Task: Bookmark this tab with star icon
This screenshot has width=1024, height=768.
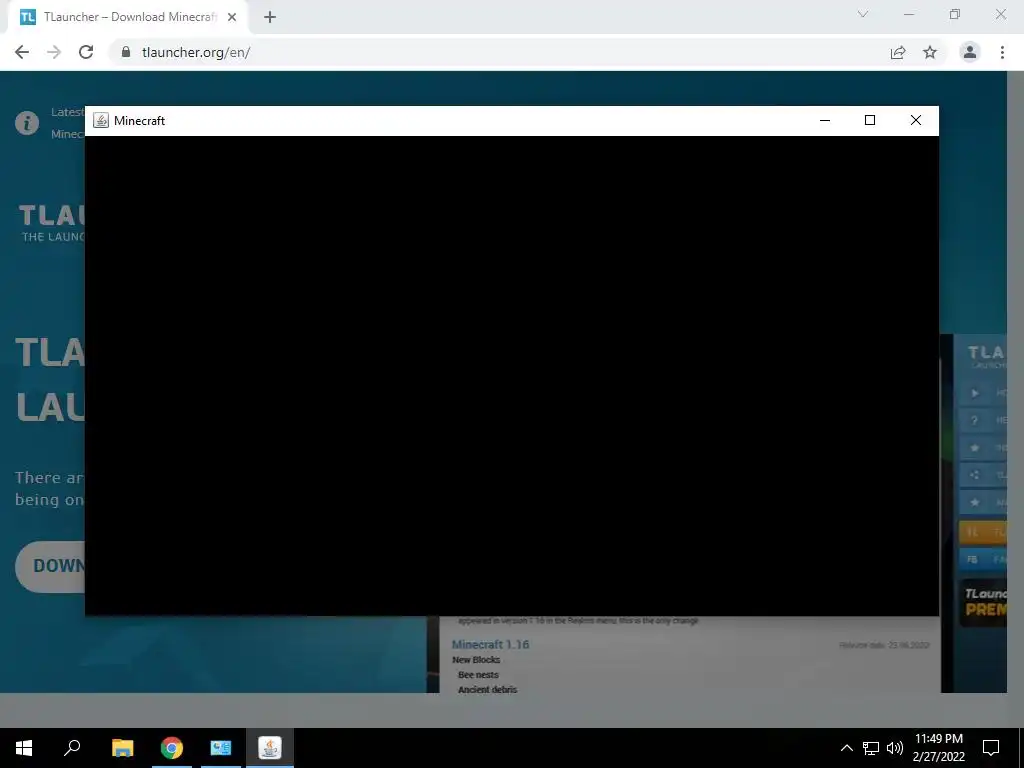Action: click(x=930, y=52)
